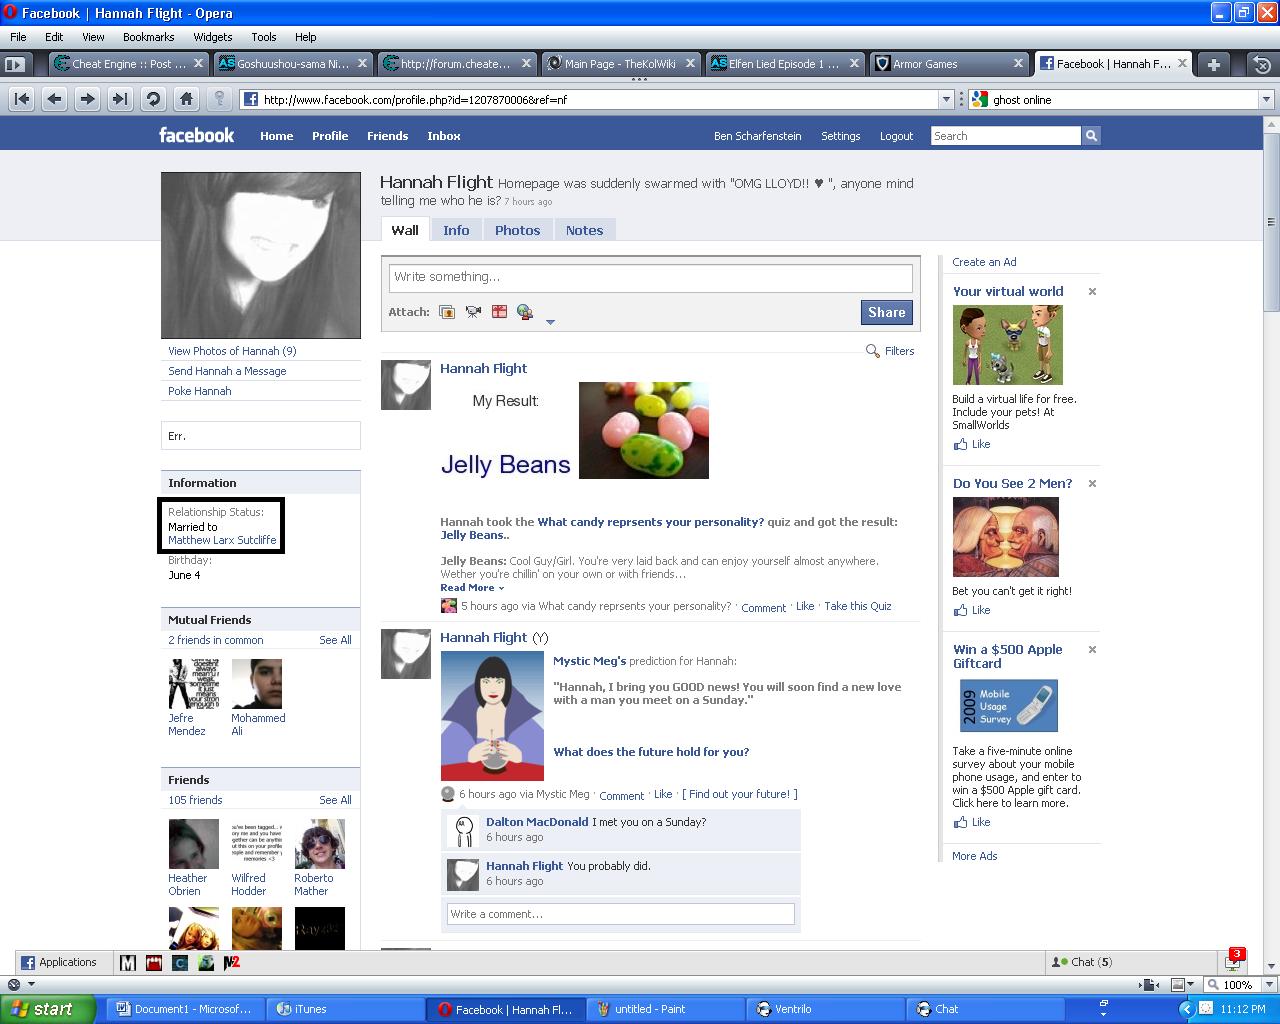Click the Wand password key icon
1280x1024 pixels.
[219, 99]
